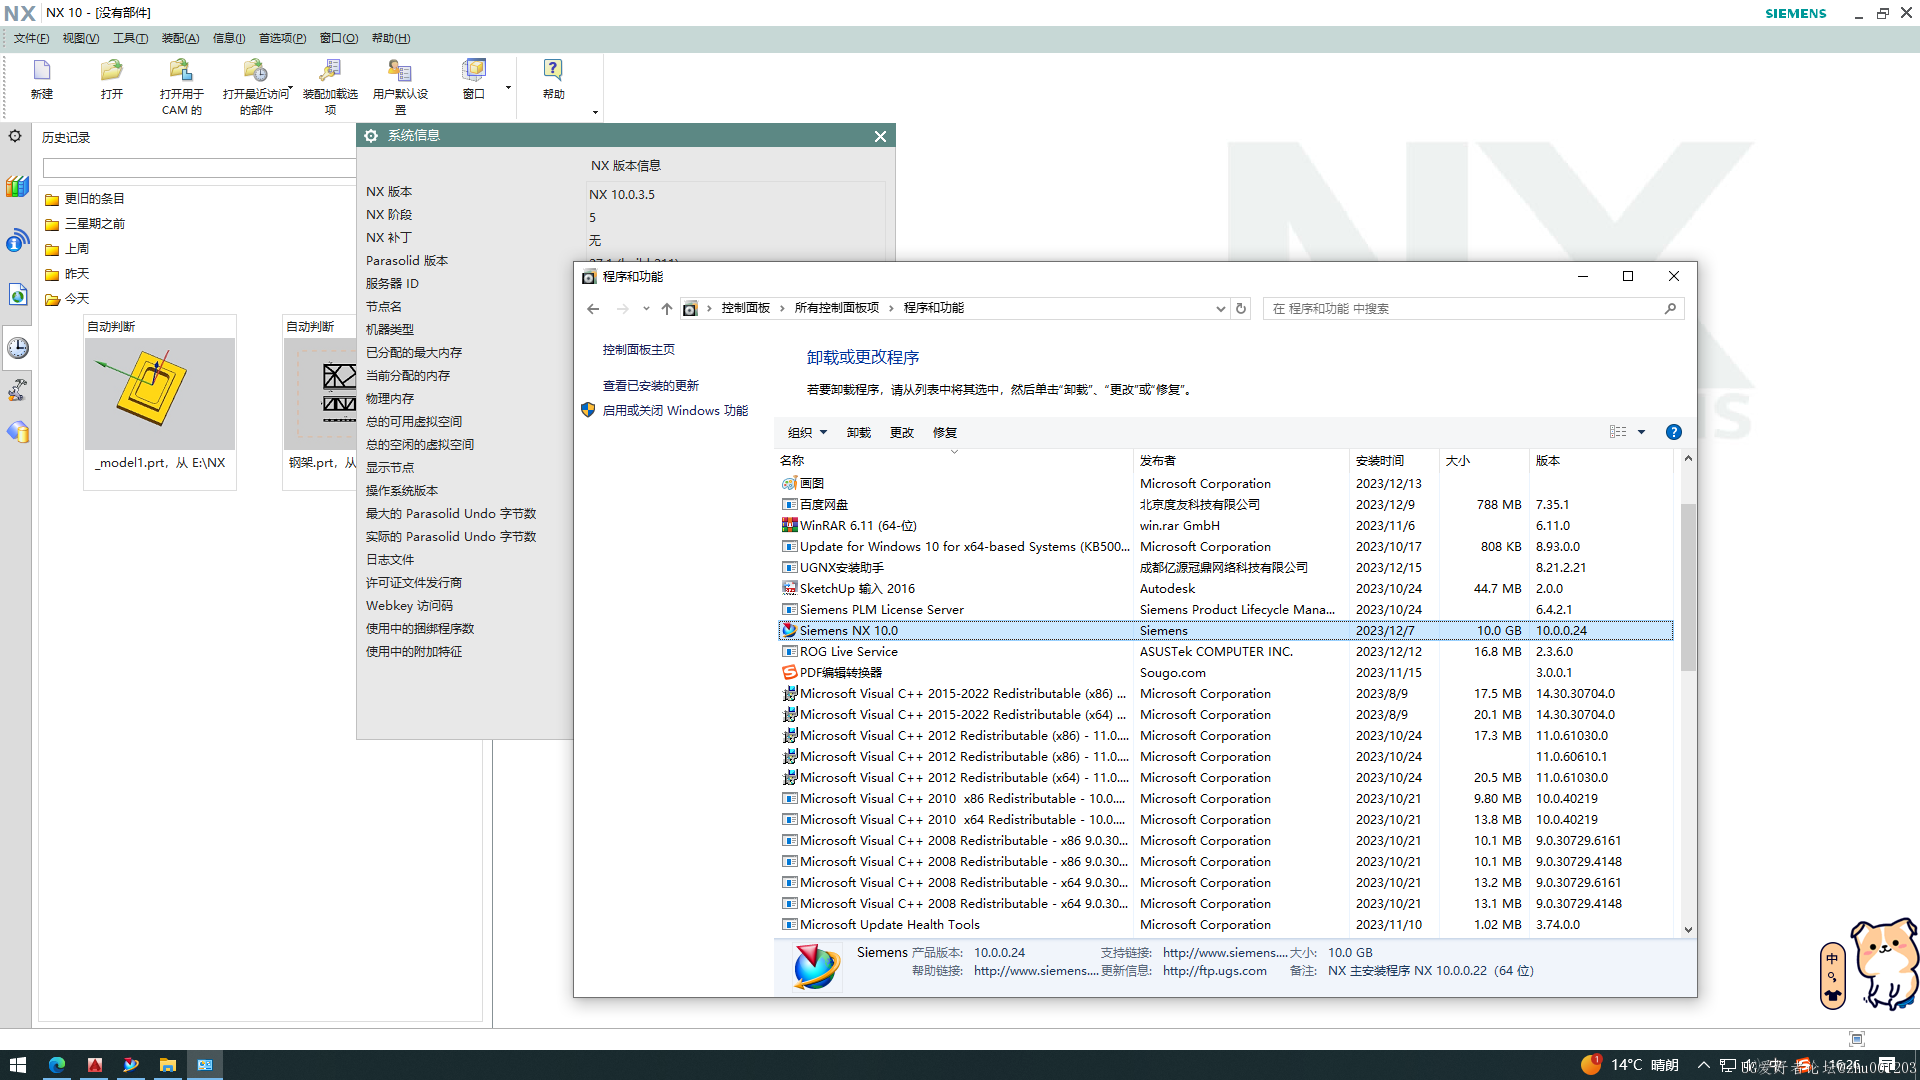Open the 组织 organize dropdown
The height and width of the screenshot is (1080, 1920).
pyautogui.click(x=807, y=433)
